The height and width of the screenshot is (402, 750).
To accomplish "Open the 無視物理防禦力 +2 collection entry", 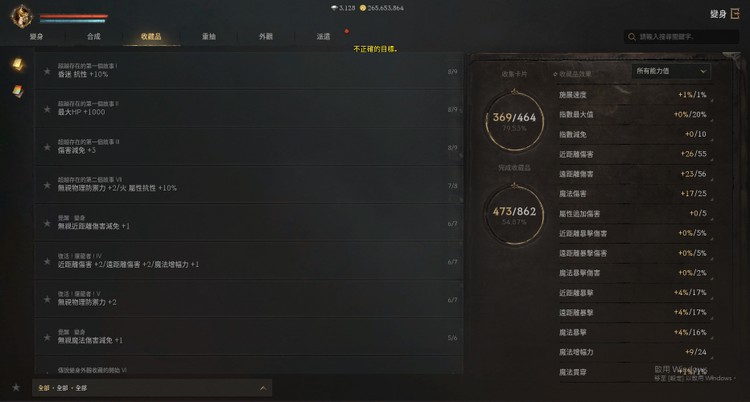I will [249, 299].
